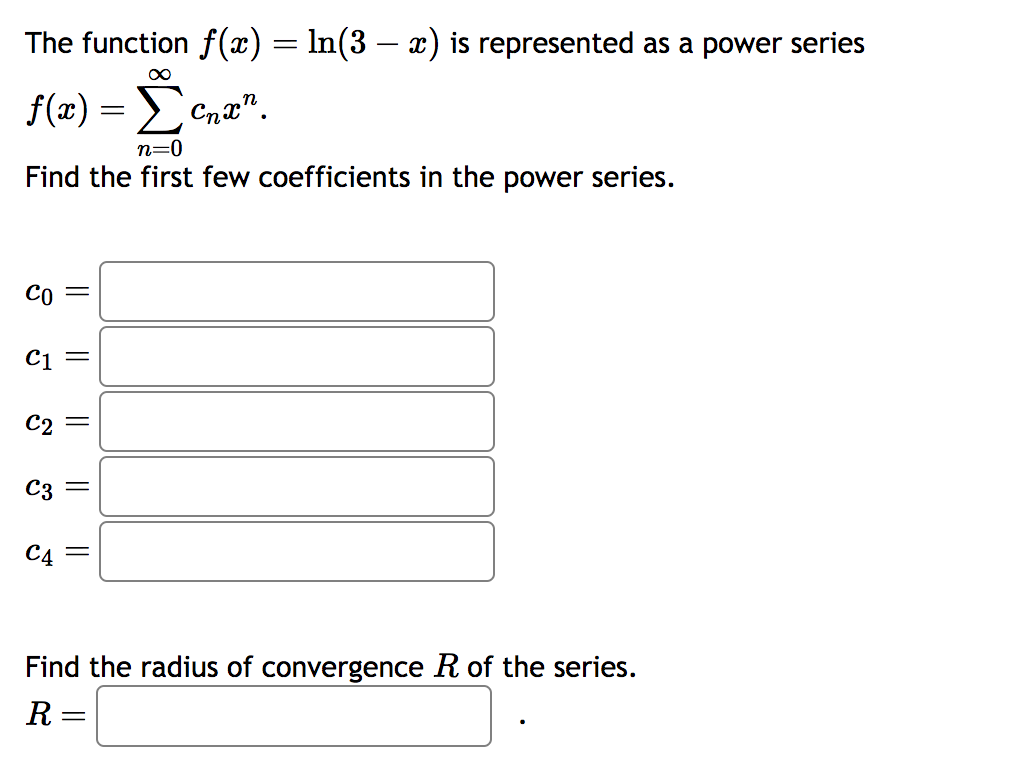Focus the c3 answer input
Viewport: 1018px width, 776px height.
[x=296, y=486]
